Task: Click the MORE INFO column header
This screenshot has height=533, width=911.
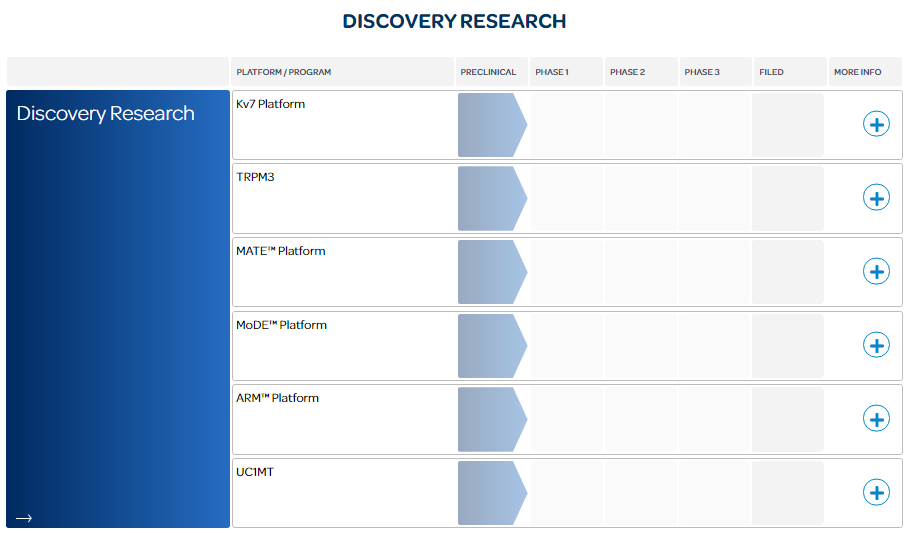Action: 857,72
